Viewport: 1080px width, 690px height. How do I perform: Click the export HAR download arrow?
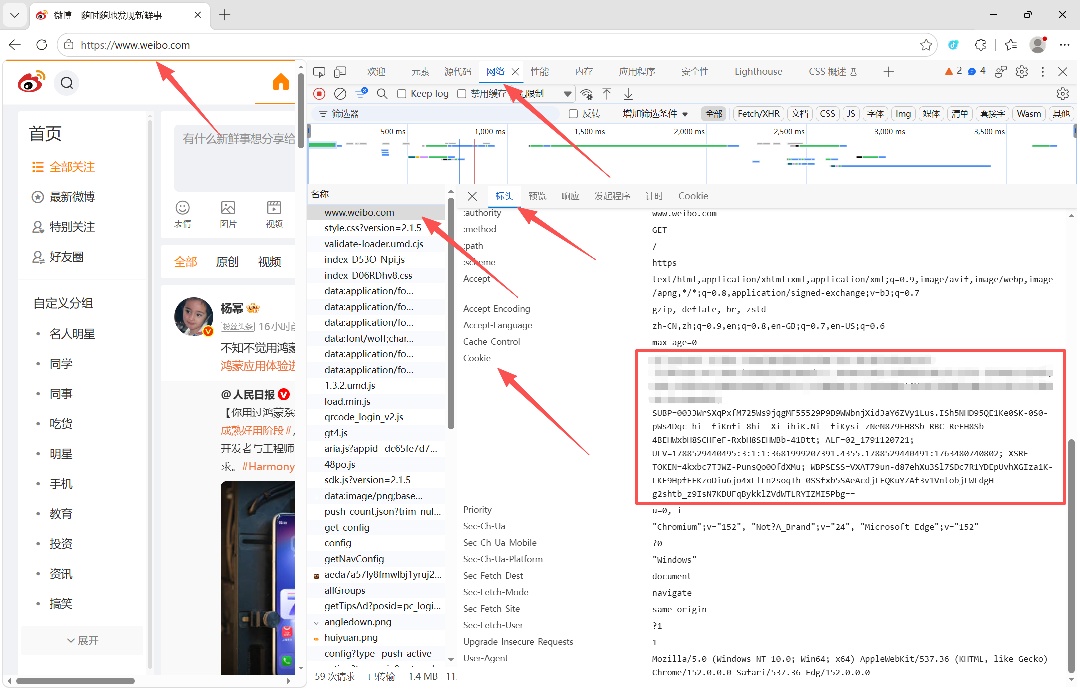(628, 94)
